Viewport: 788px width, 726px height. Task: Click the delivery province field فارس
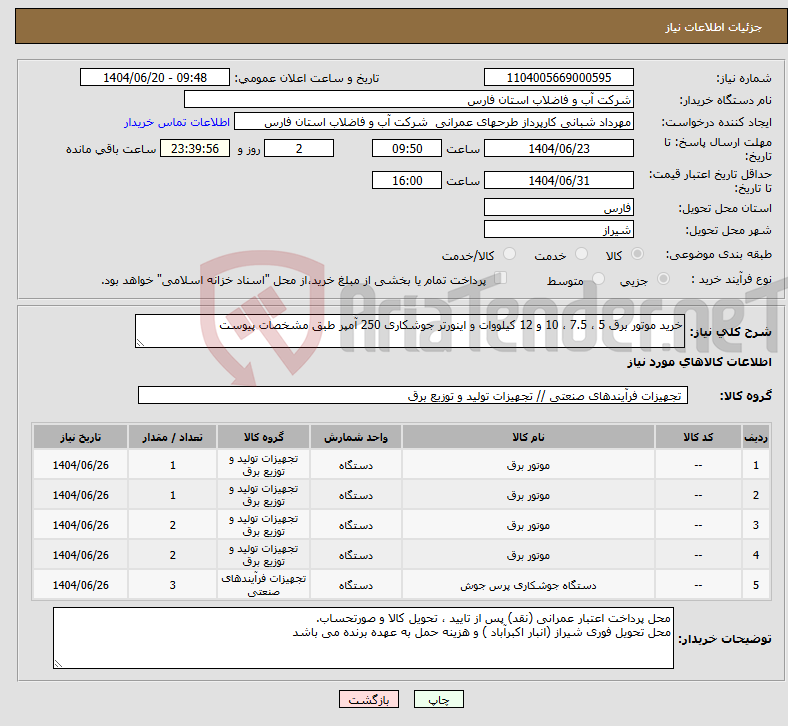[x=558, y=208]
